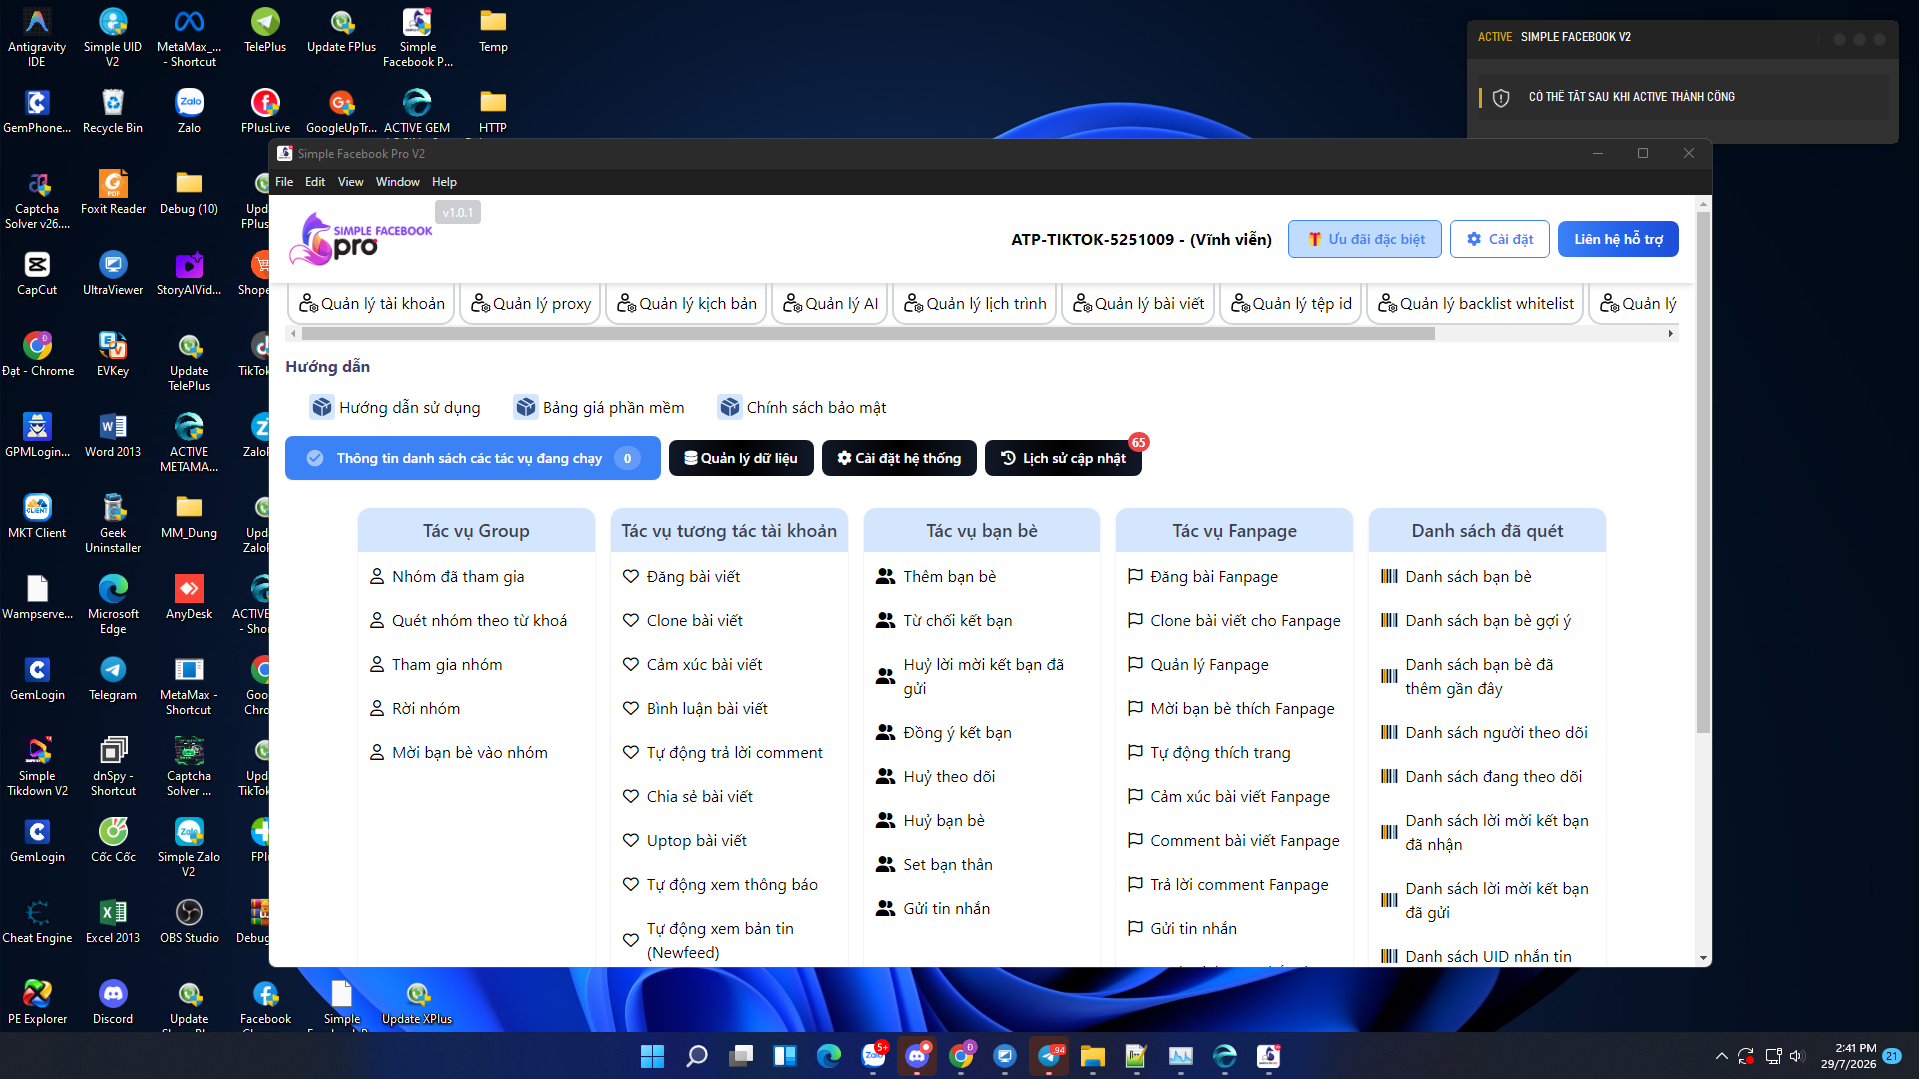Open the Window menu

(x=397, y=182)
